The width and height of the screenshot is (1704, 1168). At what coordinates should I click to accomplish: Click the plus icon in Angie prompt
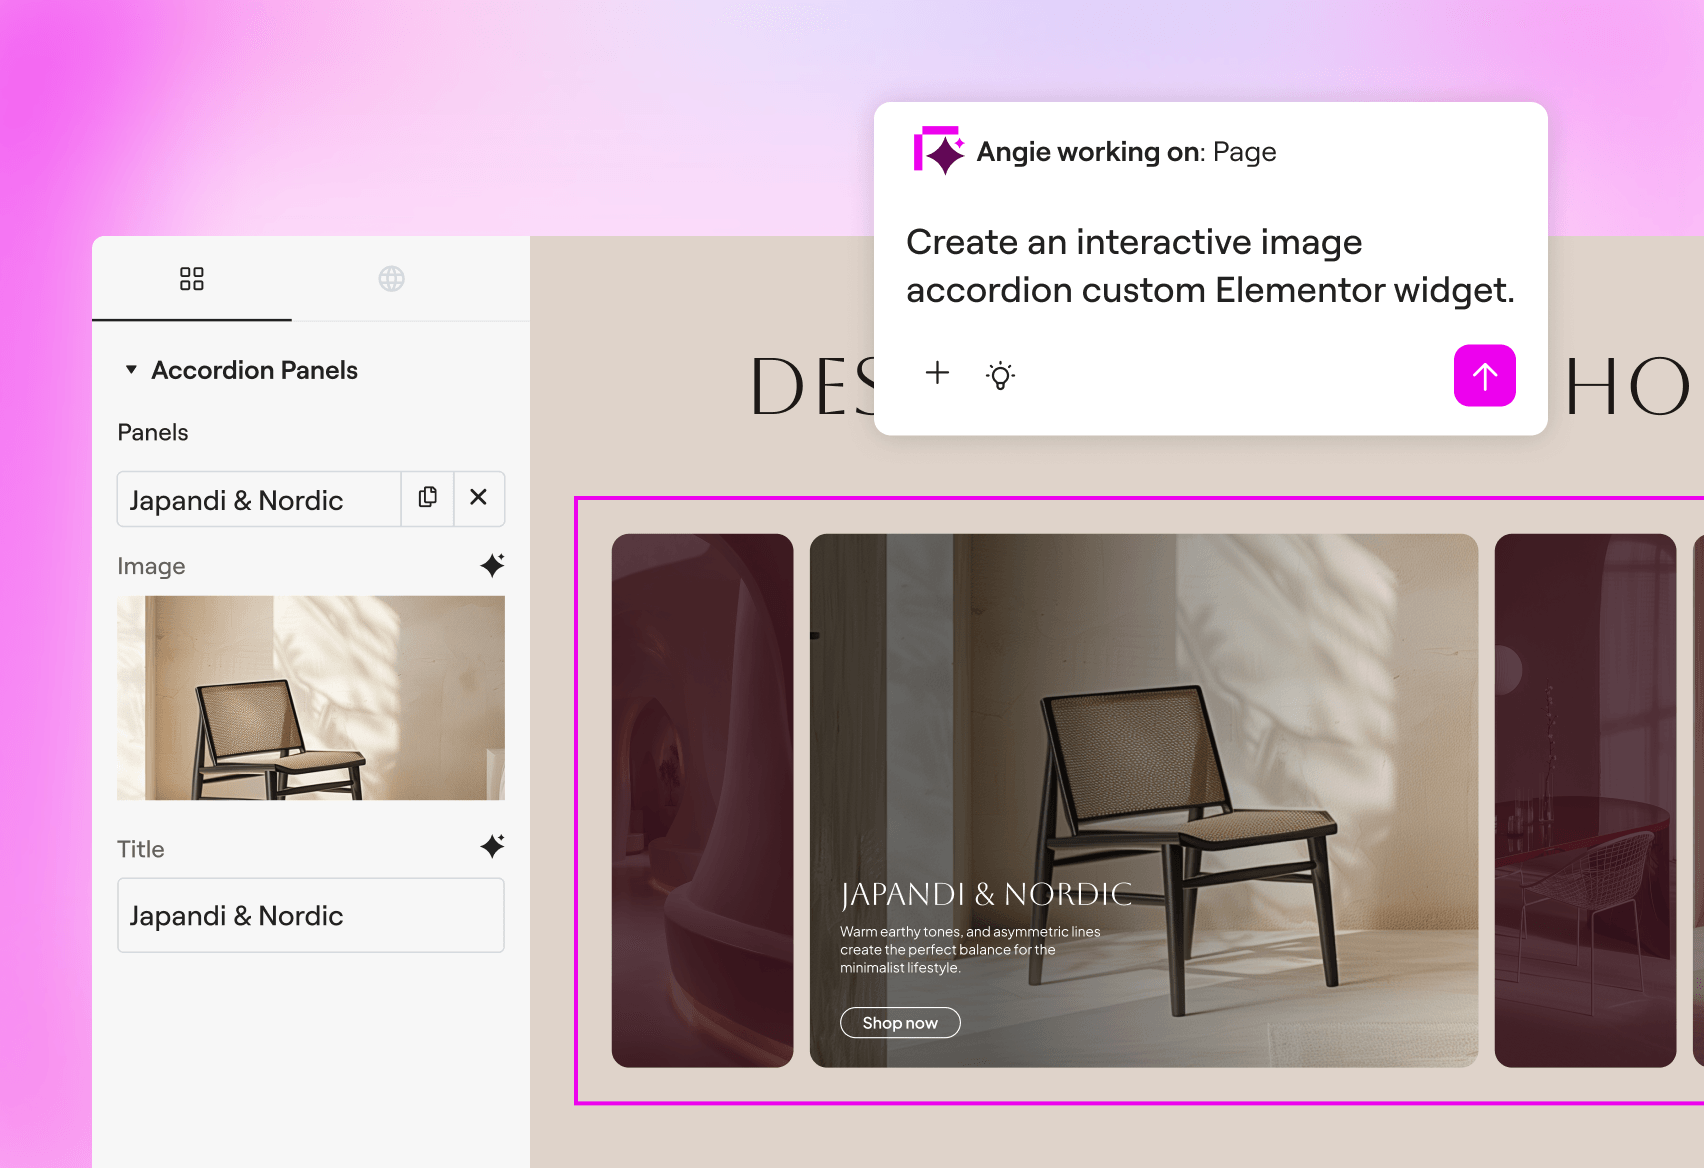[x=937, y=374]
